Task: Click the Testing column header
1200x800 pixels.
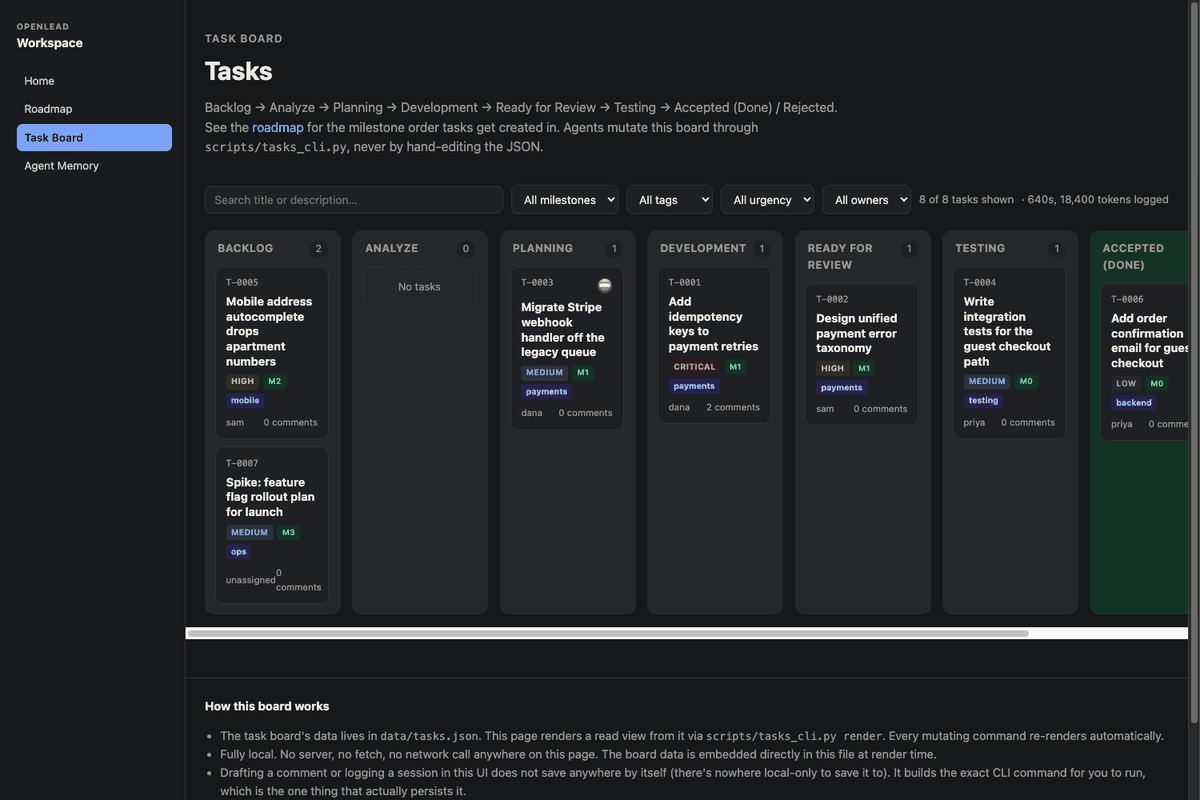Action: 981,248
